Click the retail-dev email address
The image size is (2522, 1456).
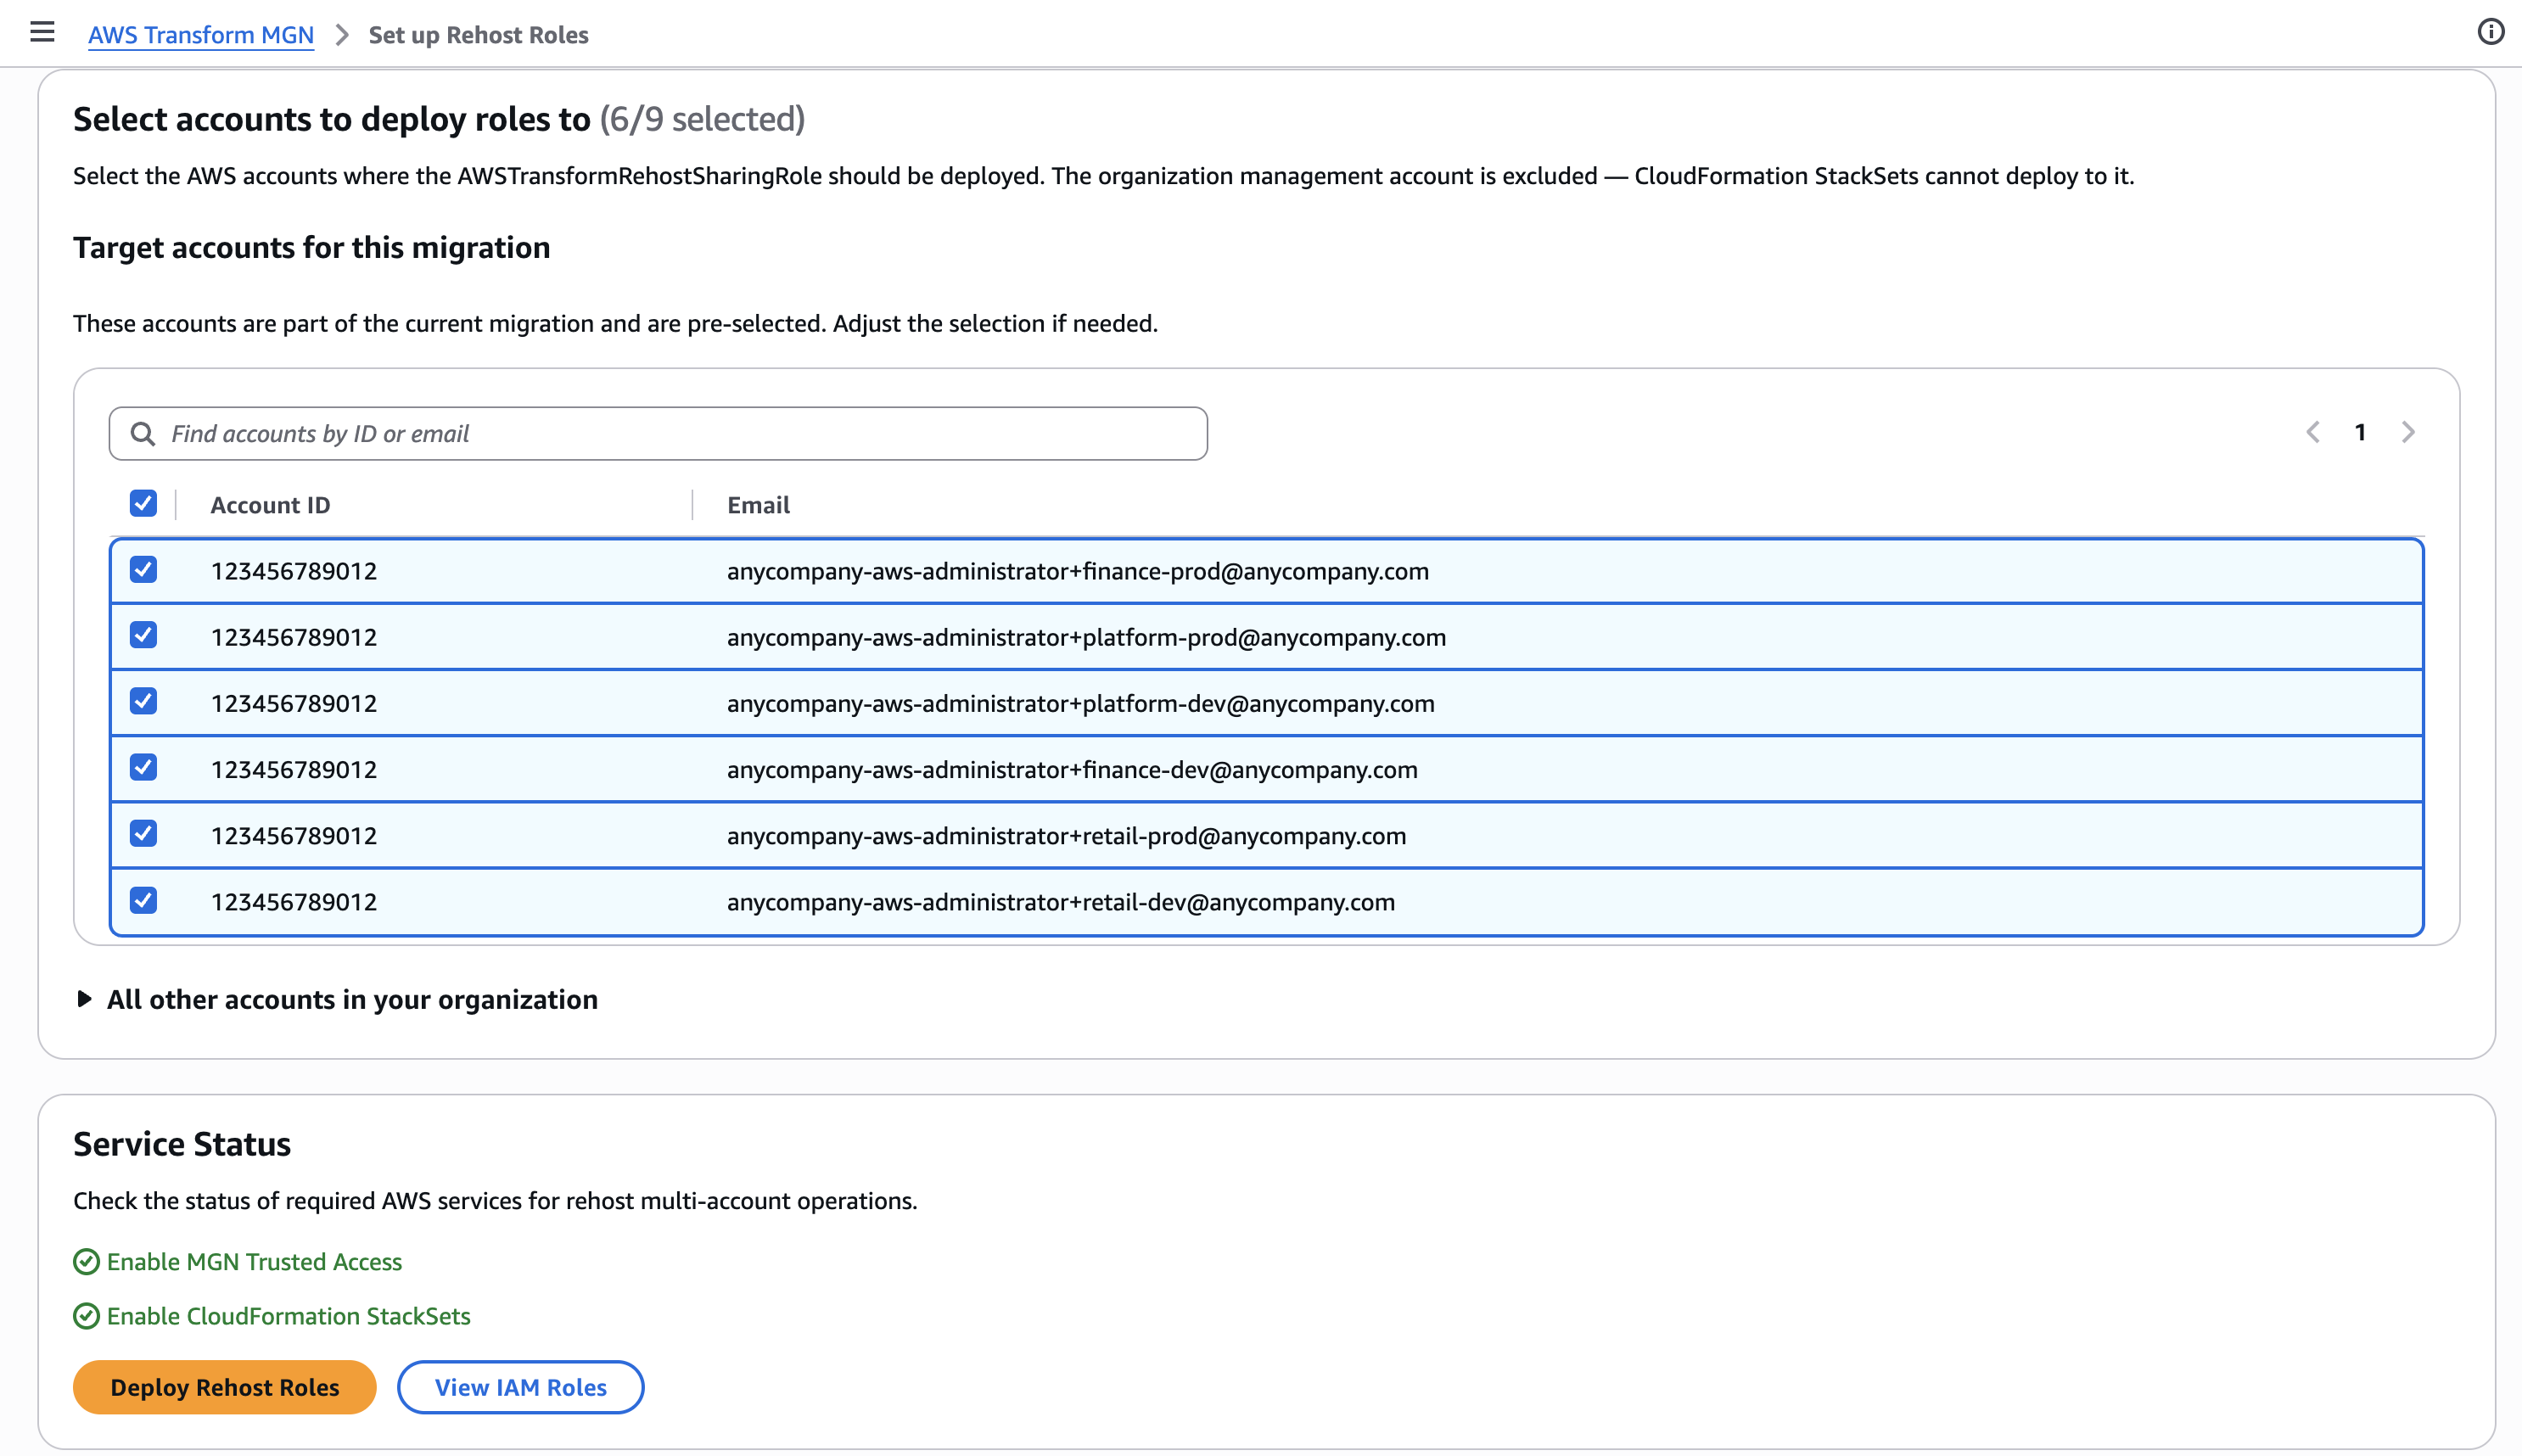[x=1061, y=901]
